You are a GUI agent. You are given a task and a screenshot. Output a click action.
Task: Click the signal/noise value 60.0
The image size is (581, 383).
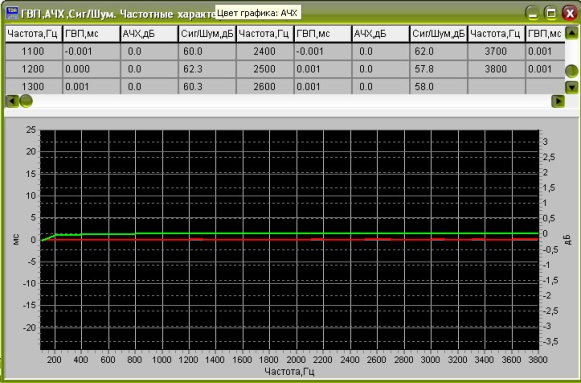[x=207, y=51]
